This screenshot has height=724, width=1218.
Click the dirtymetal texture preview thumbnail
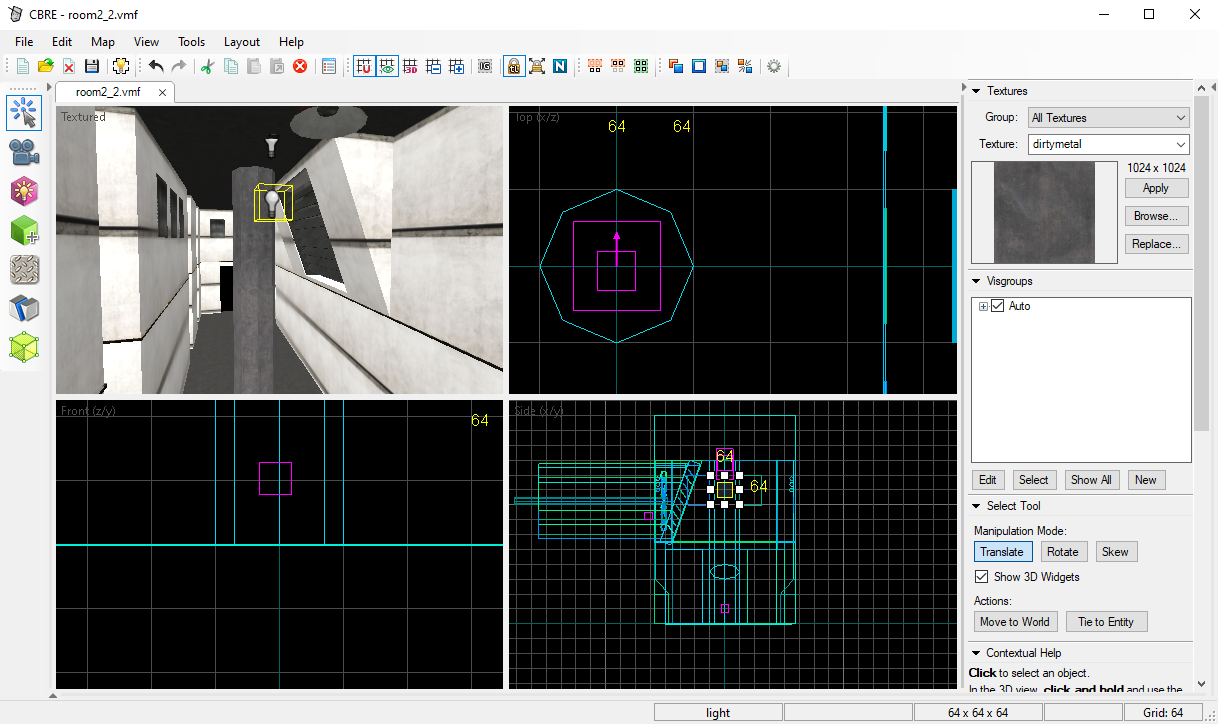coord(1044,212)
